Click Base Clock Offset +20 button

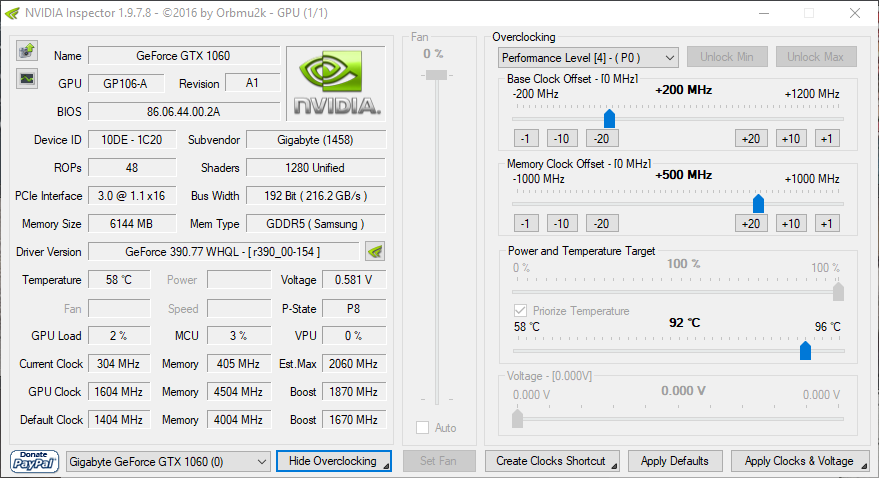751,138
